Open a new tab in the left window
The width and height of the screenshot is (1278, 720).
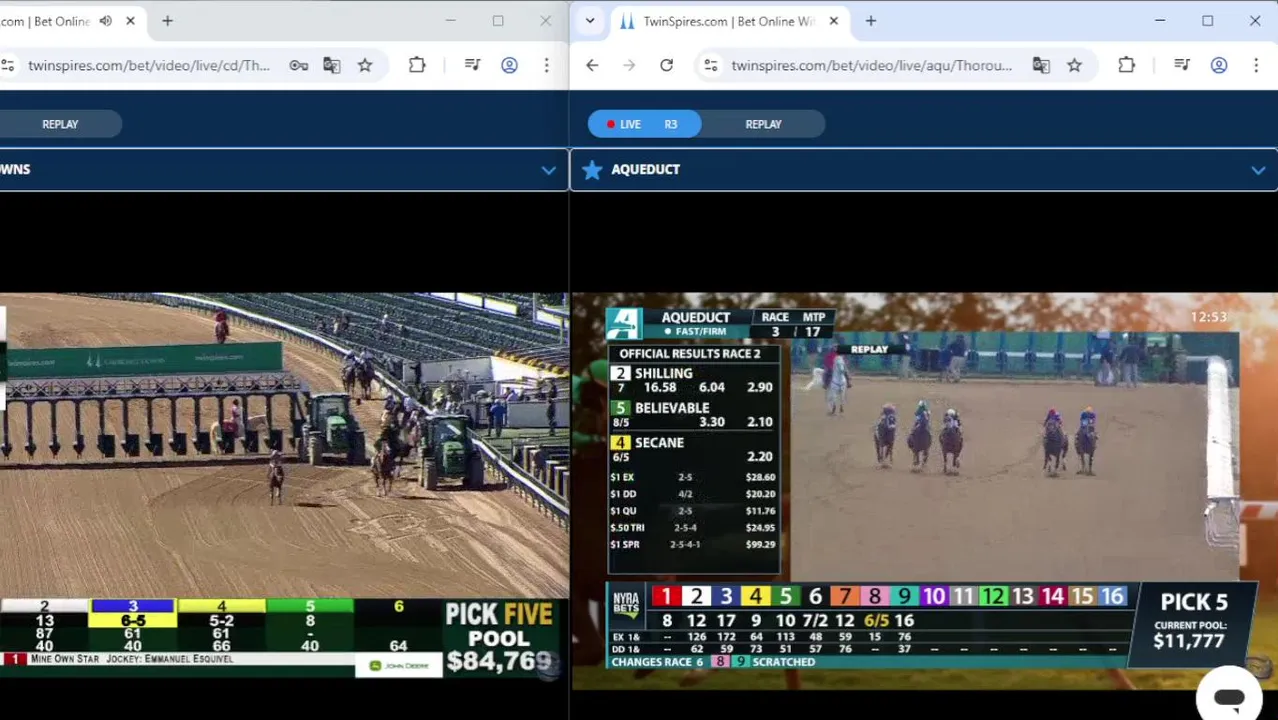(167, 21)
